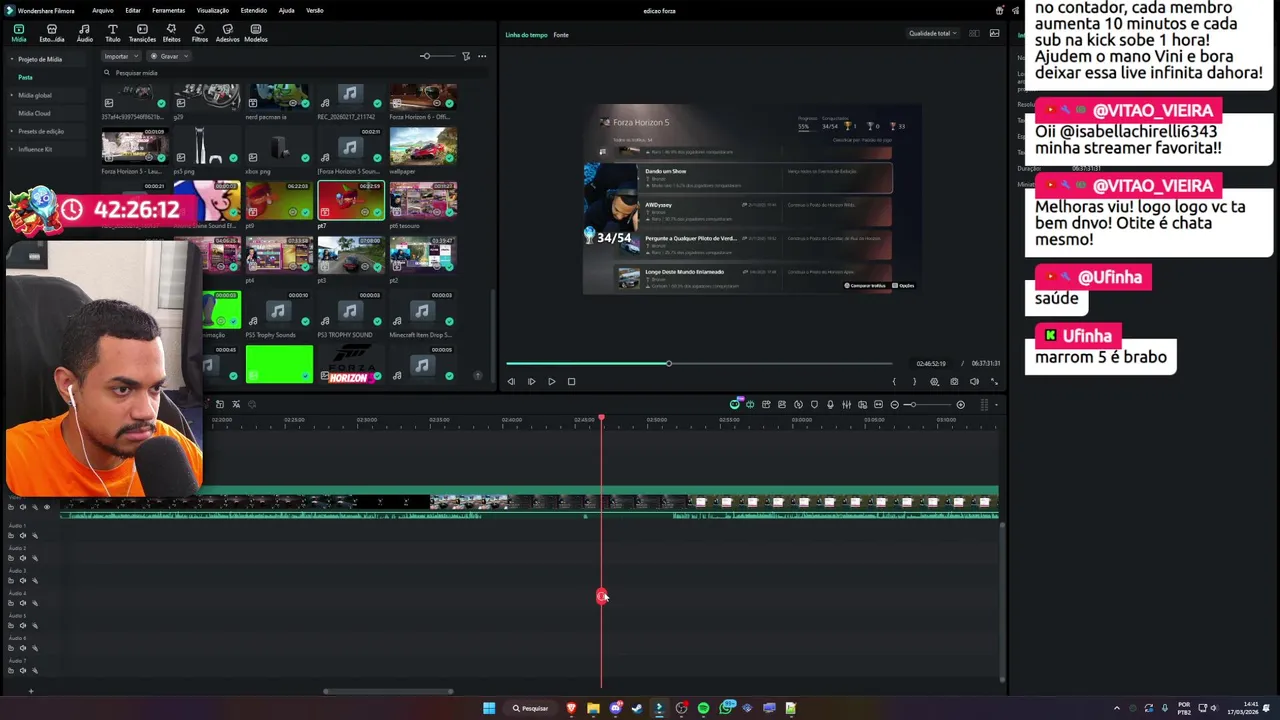
Task: Enter fullscreen preview
Action: [x=994, y=381]
